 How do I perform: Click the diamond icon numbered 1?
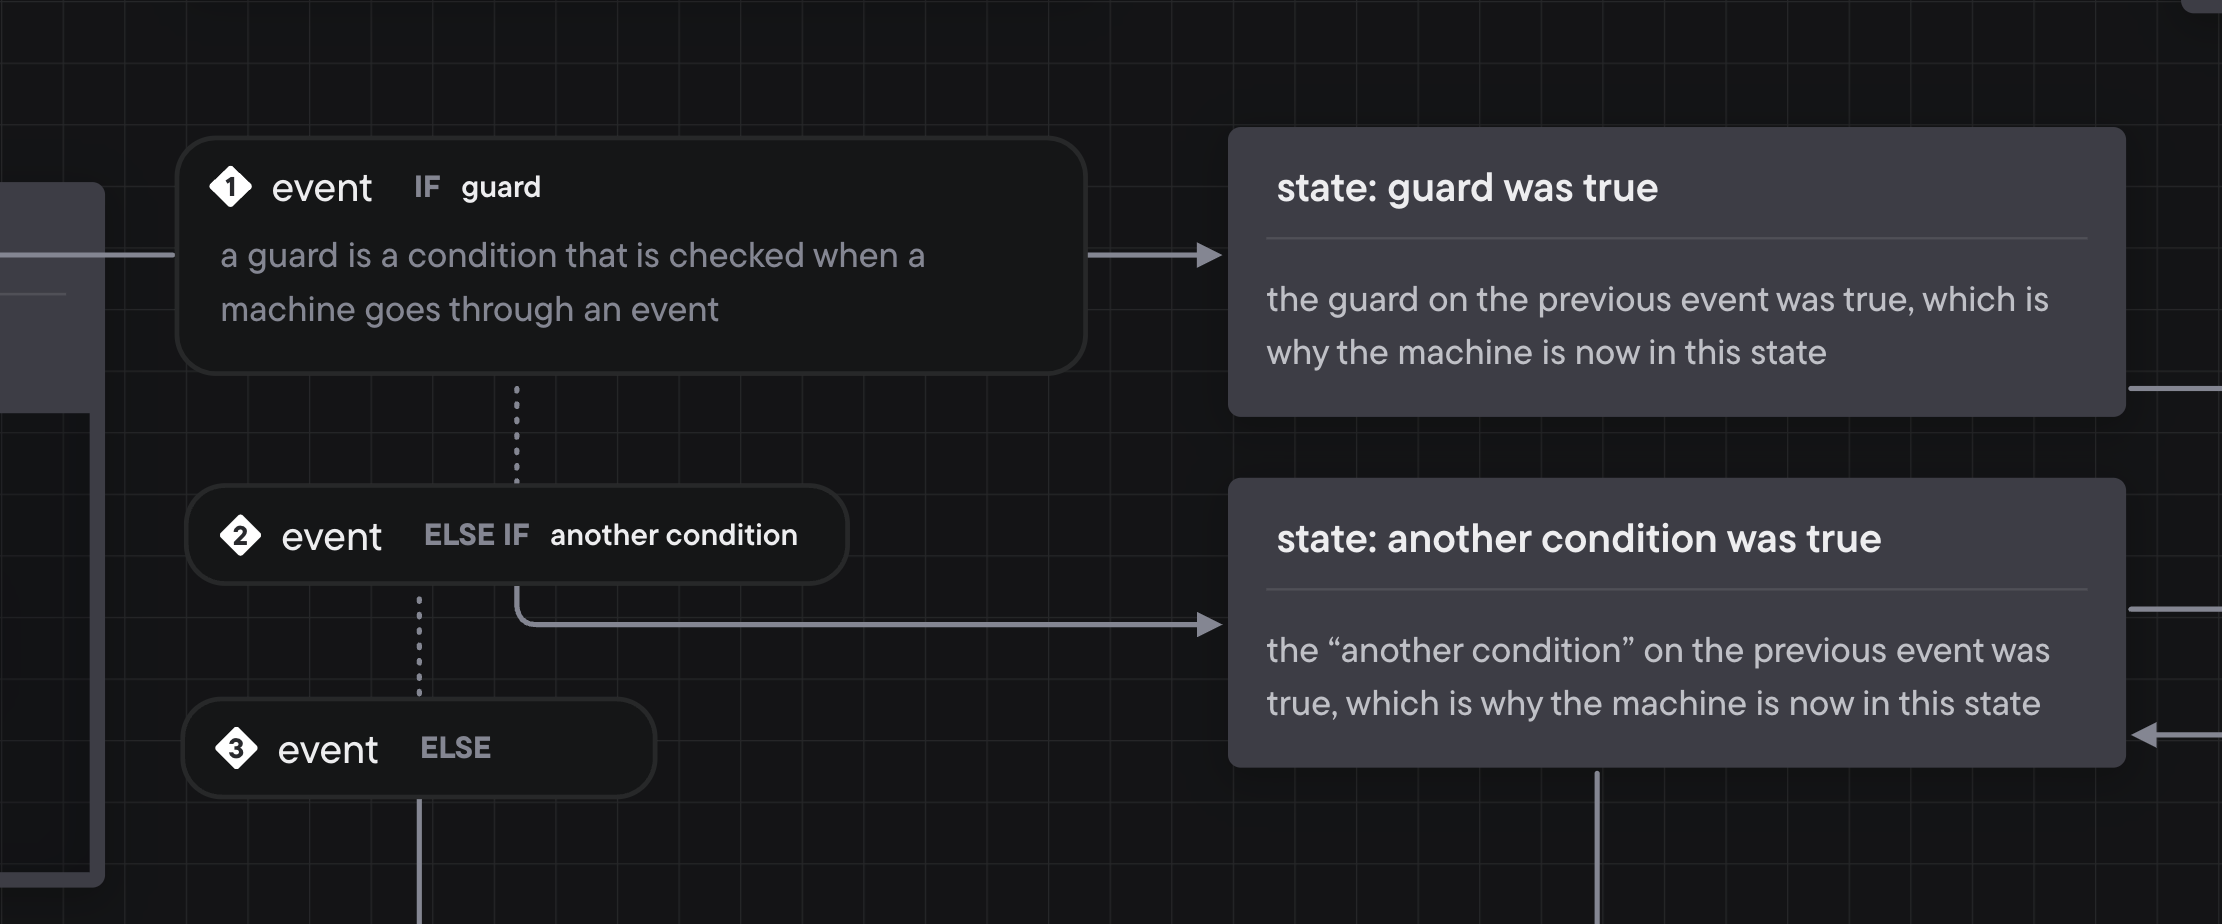click(x=230, y=187)
